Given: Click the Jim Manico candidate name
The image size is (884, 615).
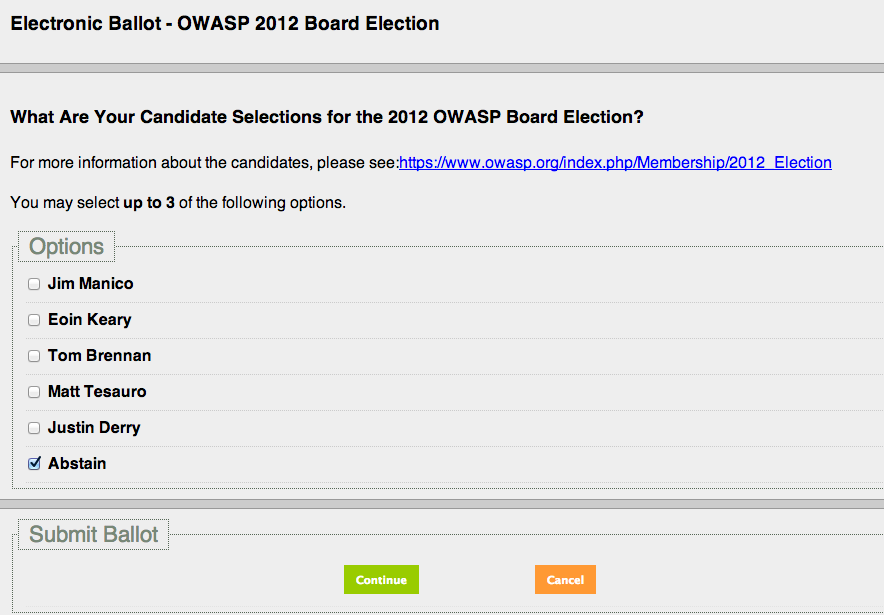Looking at the screenshot, I should 90,284.
